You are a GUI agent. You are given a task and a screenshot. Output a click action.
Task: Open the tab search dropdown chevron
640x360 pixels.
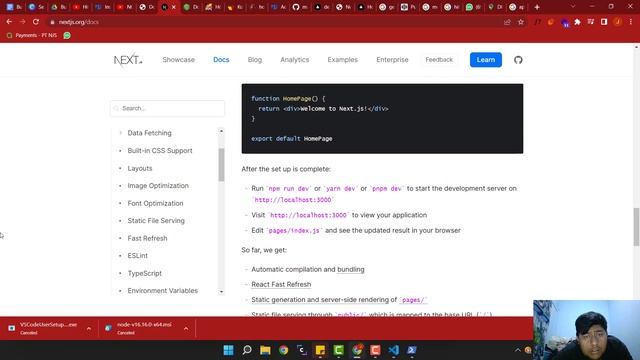(573, 7)
